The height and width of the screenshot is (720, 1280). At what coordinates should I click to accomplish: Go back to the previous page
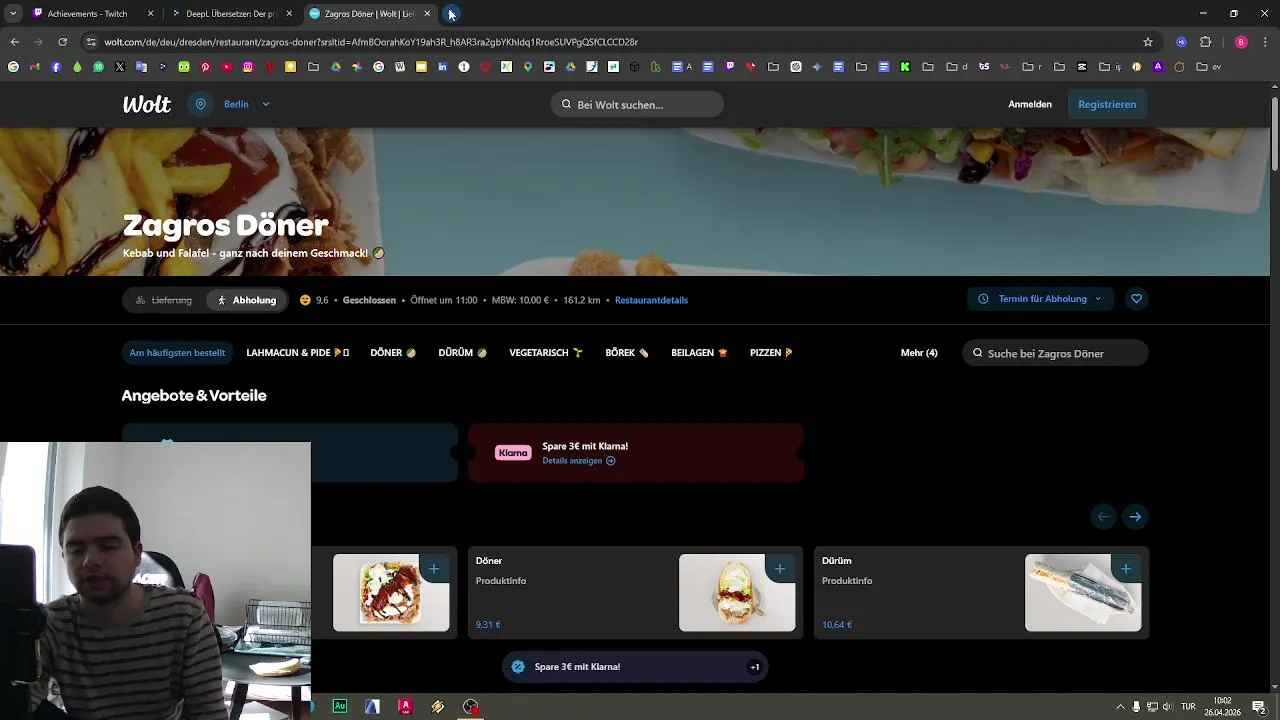(x=14, y=42)
